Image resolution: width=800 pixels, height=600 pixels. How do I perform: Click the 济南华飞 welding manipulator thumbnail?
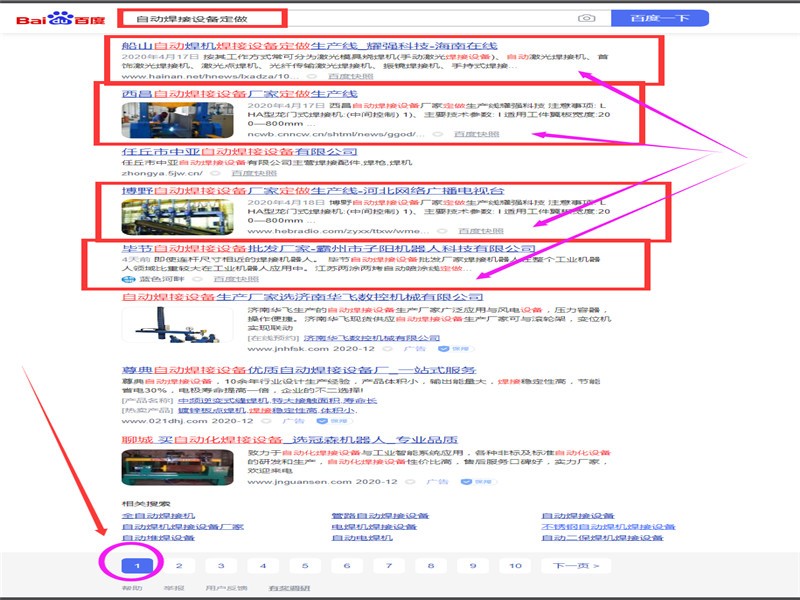[178, 324]
